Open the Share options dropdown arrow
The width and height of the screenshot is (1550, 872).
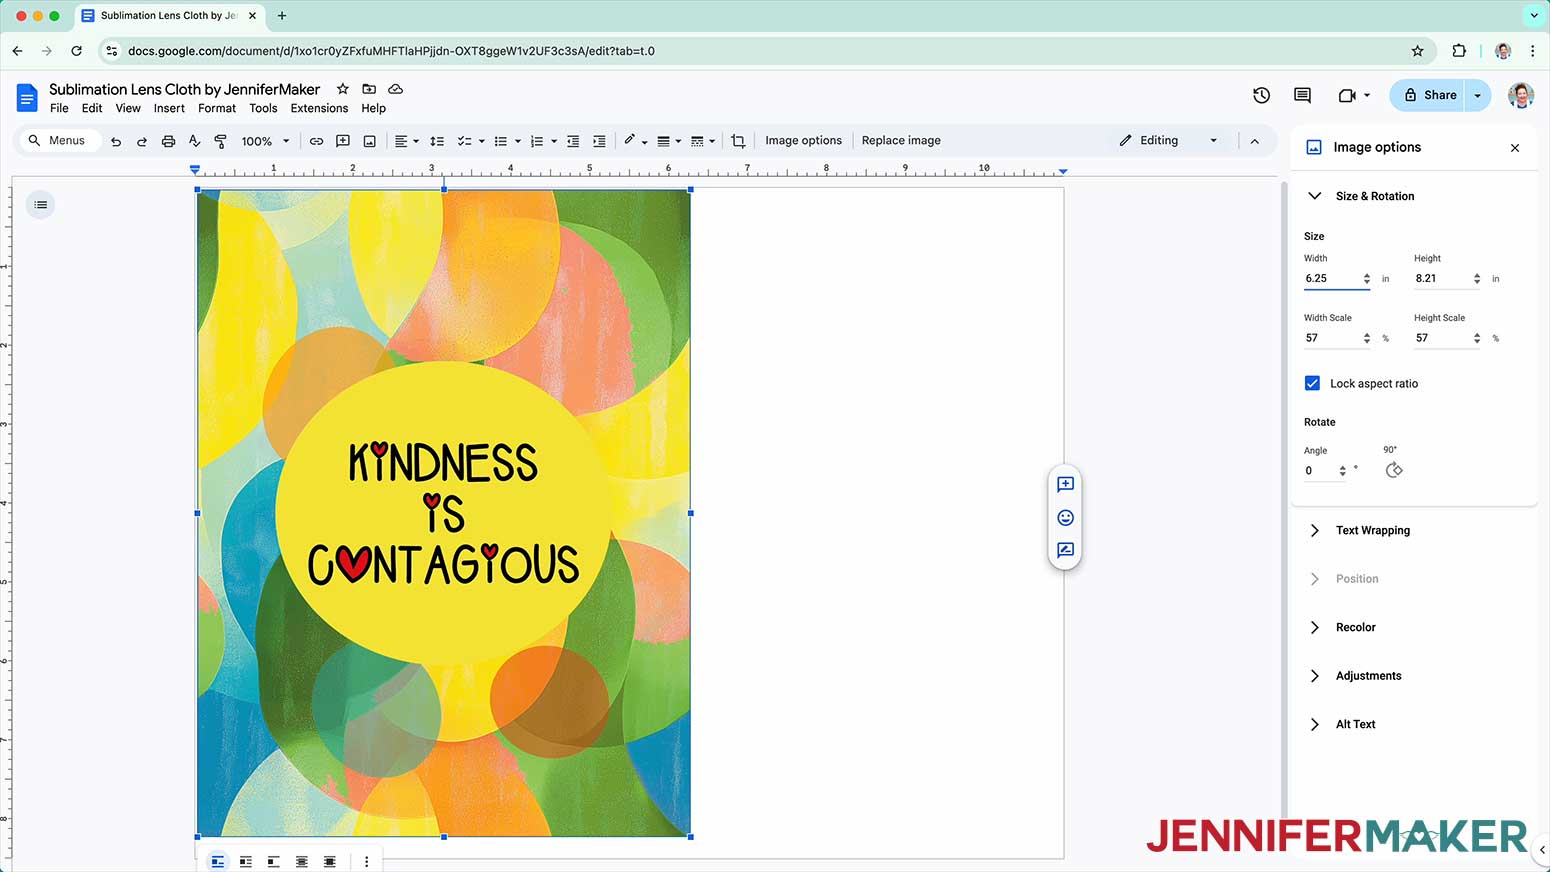(1477, 95)
